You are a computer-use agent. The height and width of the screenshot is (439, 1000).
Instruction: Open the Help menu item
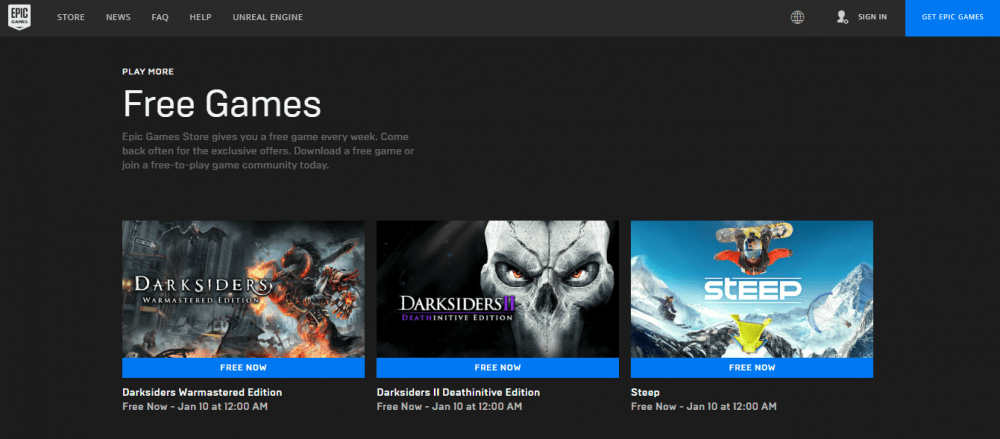click(200, 17)
